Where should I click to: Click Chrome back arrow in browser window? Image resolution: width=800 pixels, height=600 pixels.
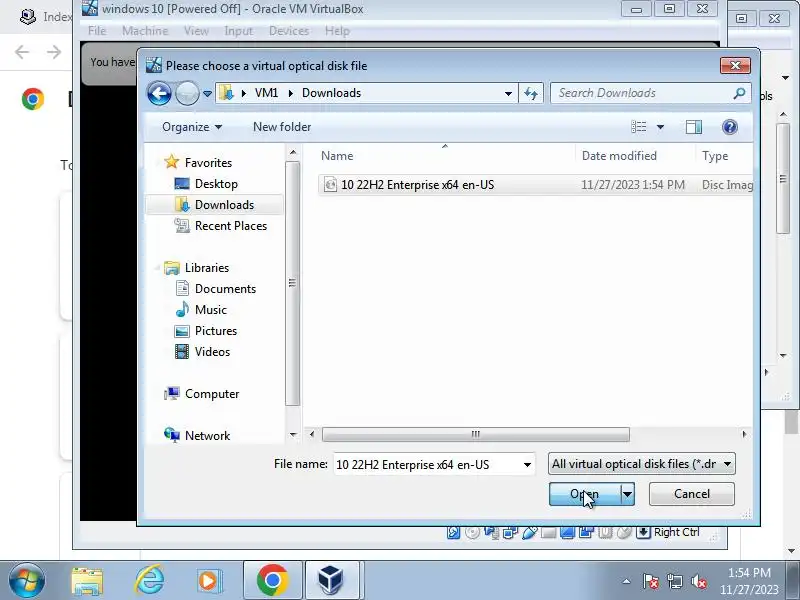[22, 52]
